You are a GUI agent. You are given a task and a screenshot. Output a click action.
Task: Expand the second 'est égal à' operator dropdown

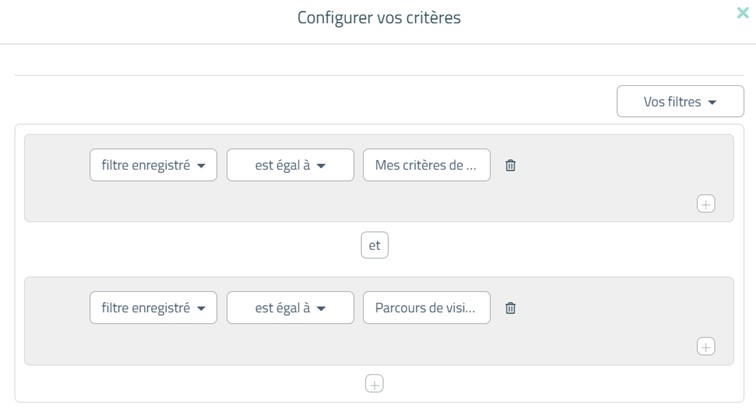click(290, 308)
